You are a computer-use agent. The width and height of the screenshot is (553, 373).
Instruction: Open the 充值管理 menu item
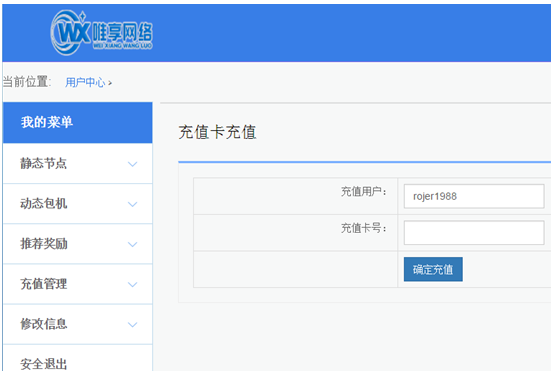coord(78,284)
